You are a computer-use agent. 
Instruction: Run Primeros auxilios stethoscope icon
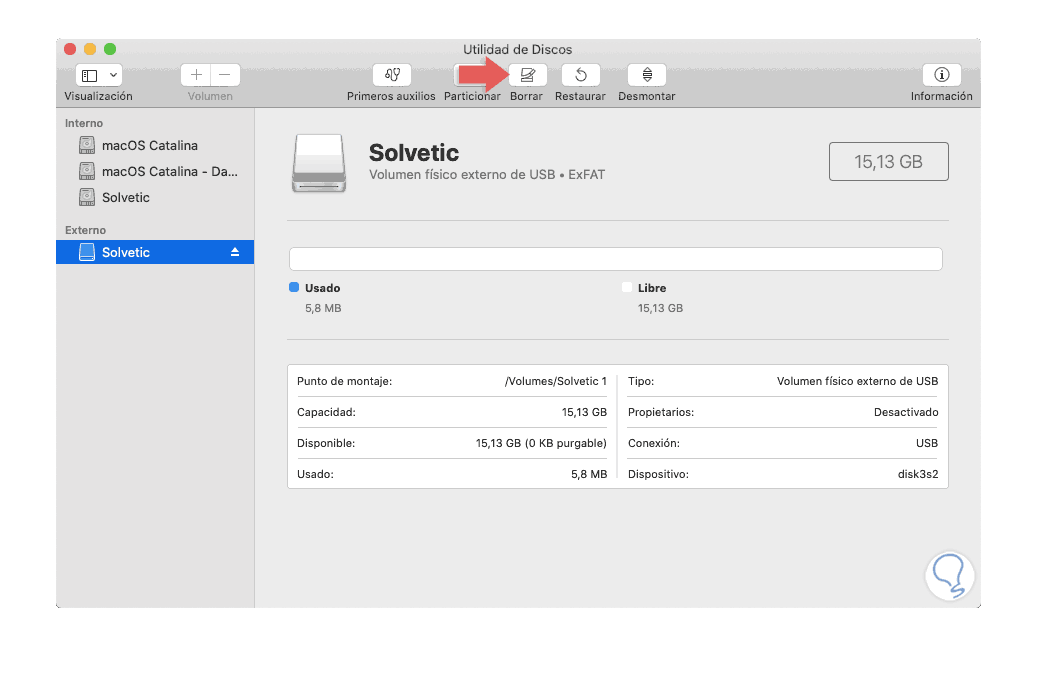coord(392,75)
